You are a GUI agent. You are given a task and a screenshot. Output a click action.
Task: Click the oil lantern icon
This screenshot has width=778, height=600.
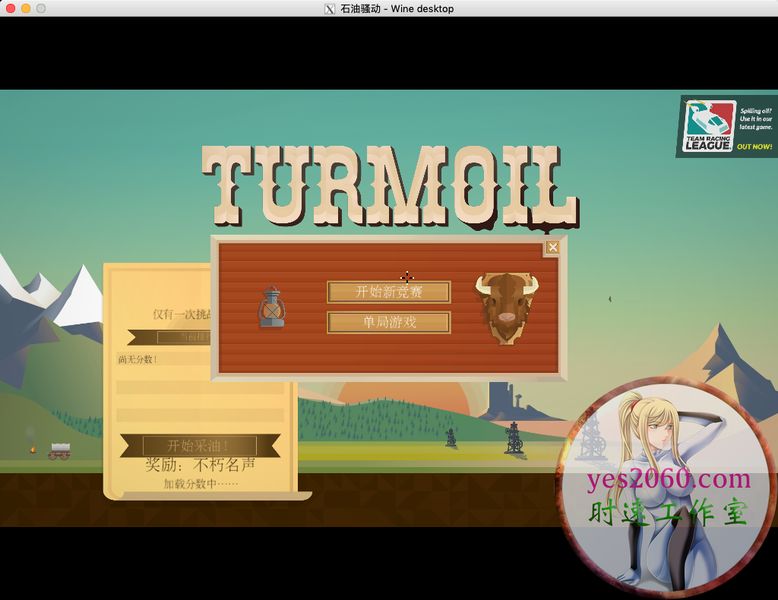(x=271, y=308)
